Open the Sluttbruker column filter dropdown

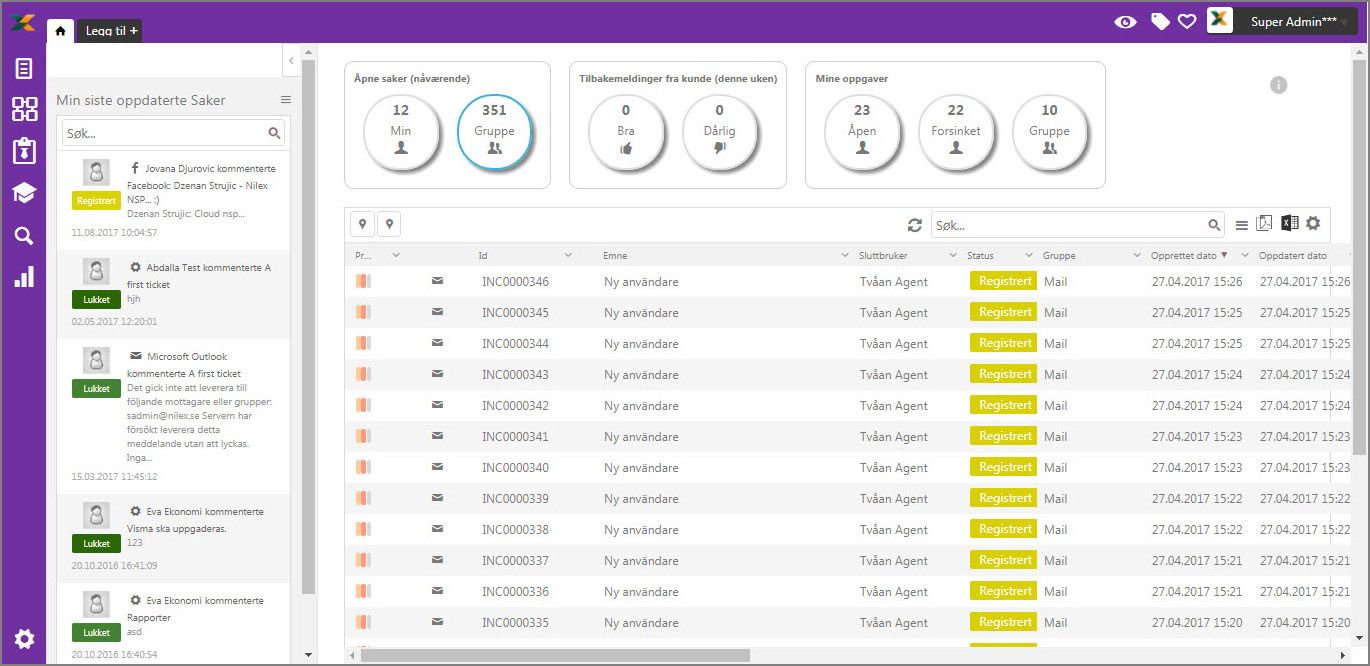click(952, 256)
